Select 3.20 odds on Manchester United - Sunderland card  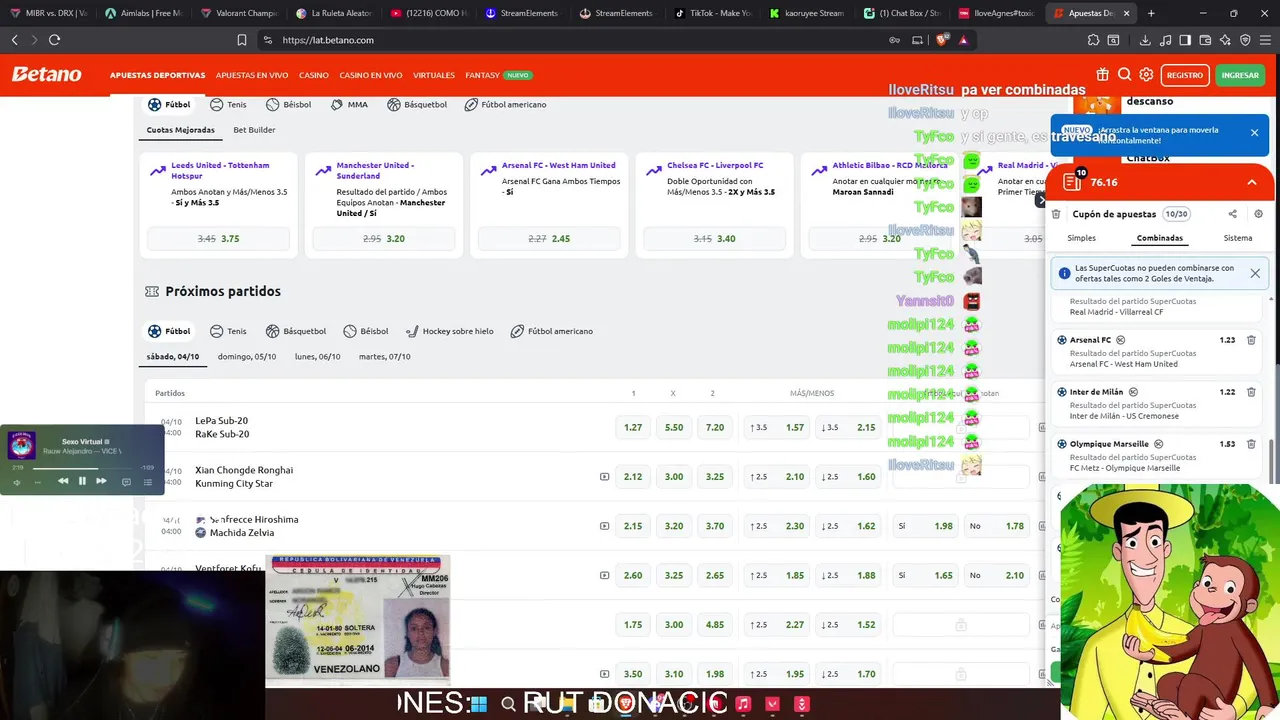coord(384,239)
